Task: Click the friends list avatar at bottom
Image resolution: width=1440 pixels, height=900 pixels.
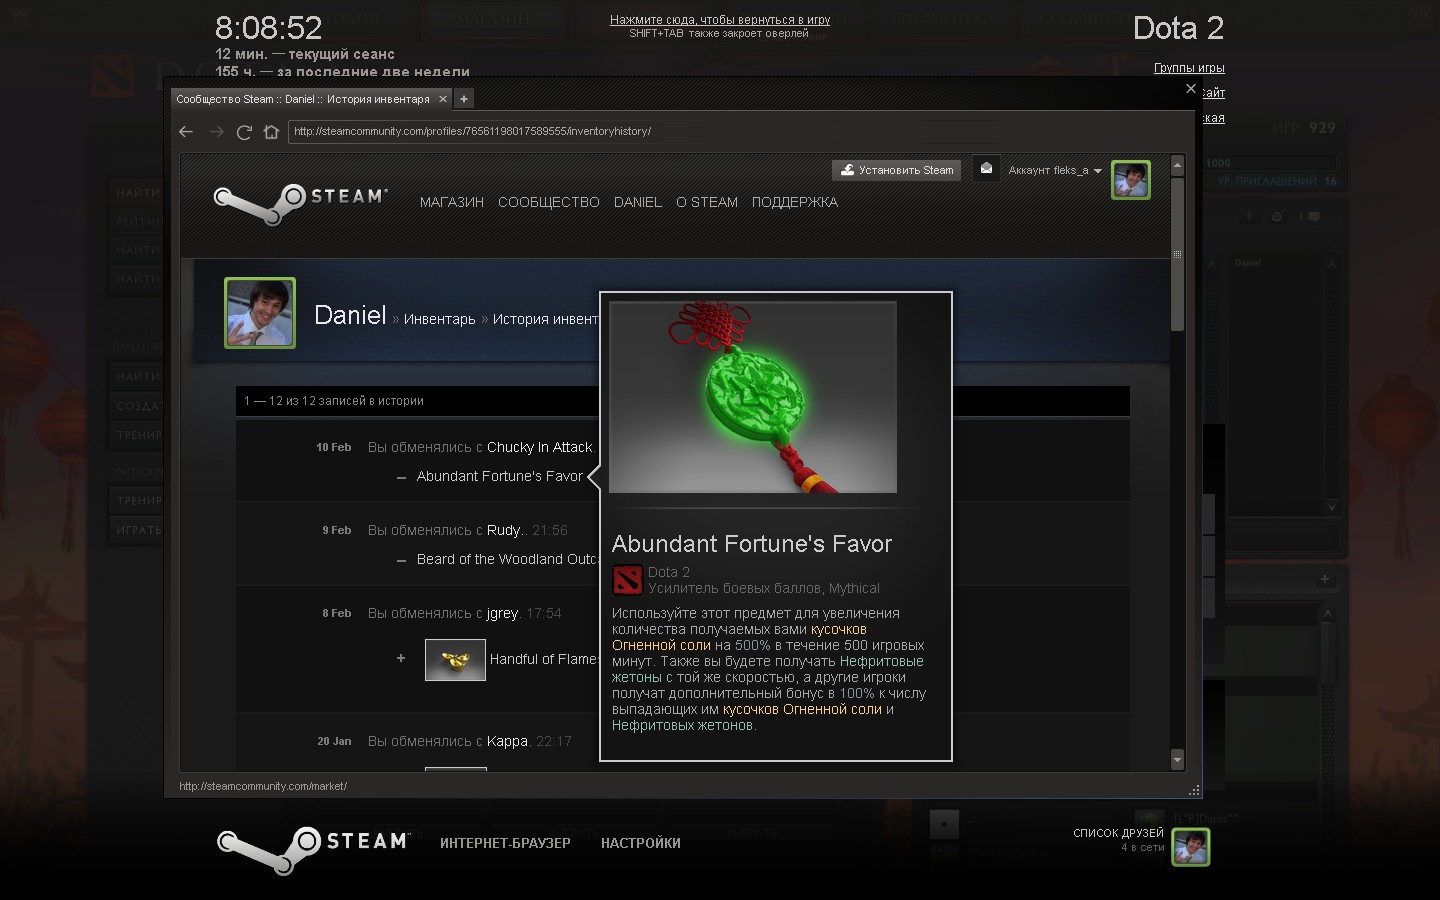Action: pyautogui.click(x=1191, y=847)
